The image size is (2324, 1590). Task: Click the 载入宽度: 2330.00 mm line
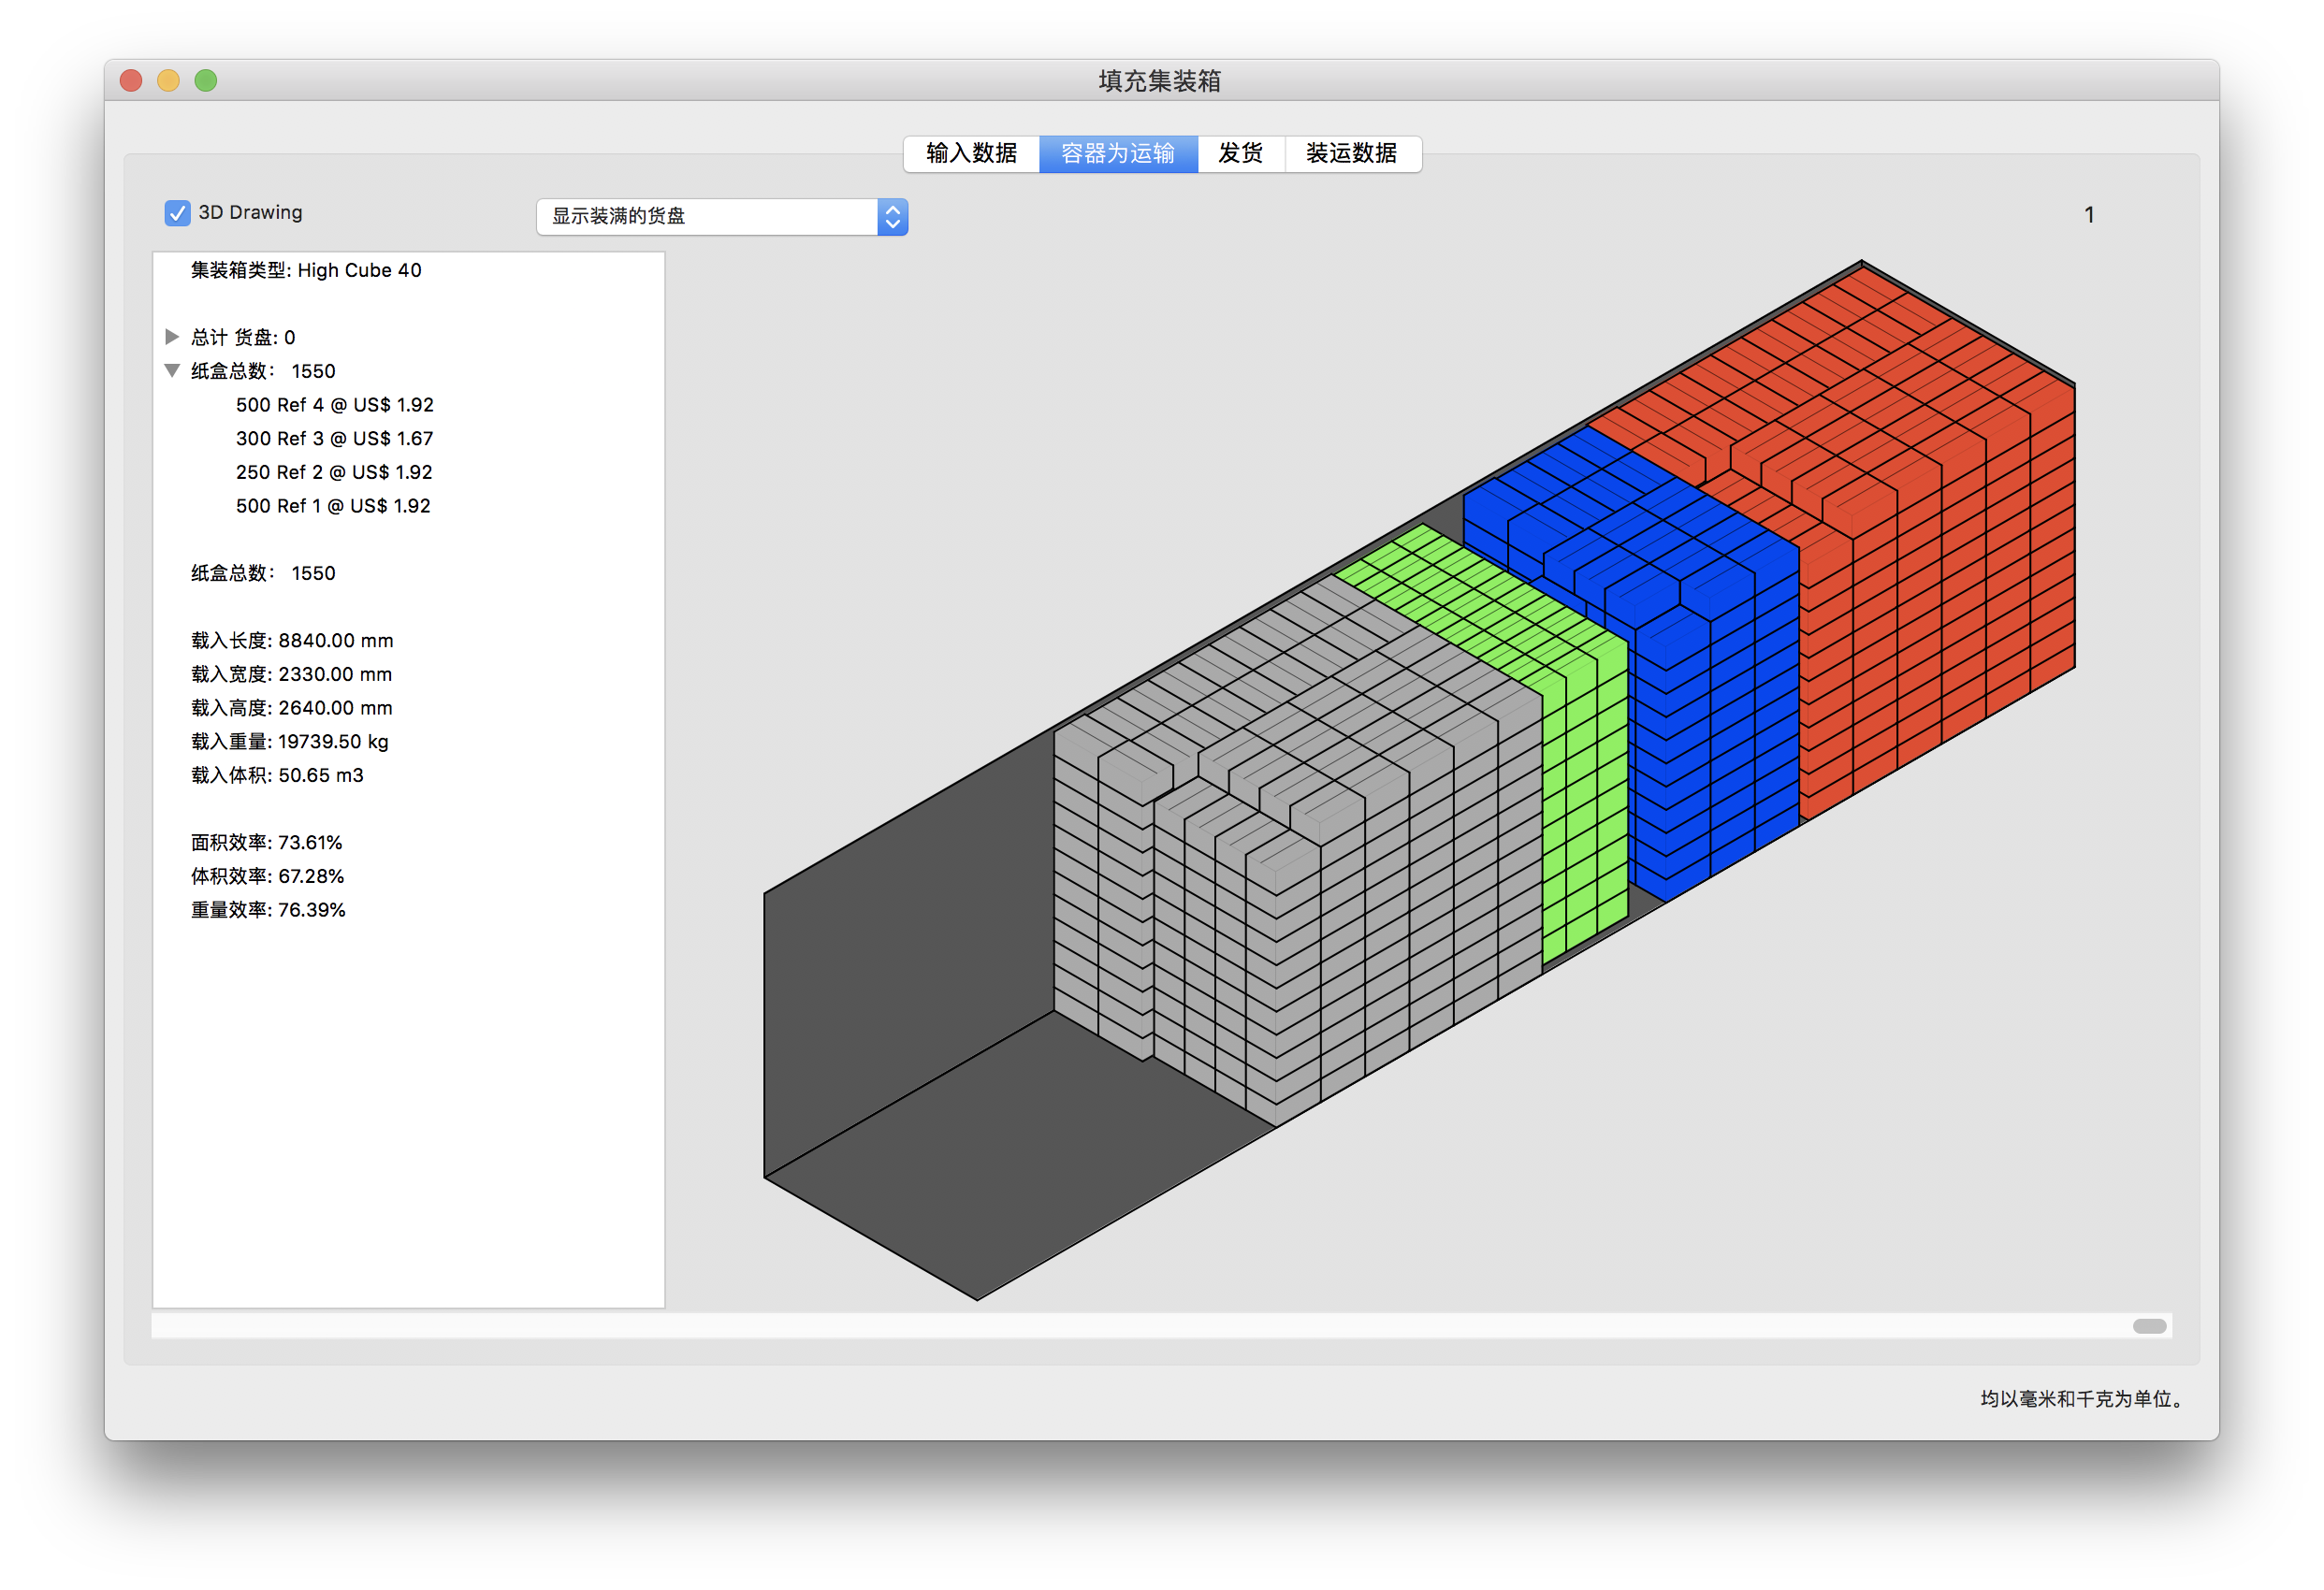(x=291, y=674)
